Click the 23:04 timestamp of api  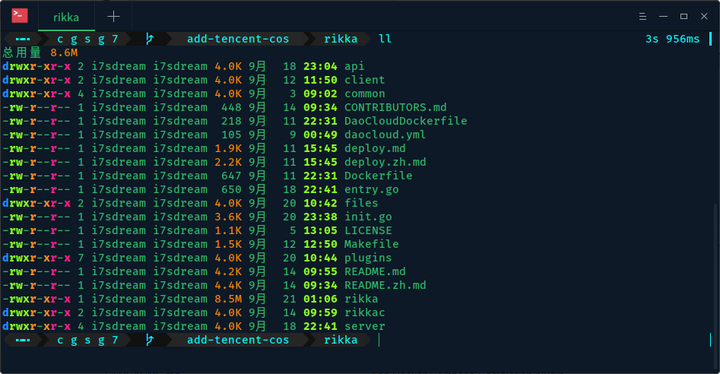(x=320, y=66)
